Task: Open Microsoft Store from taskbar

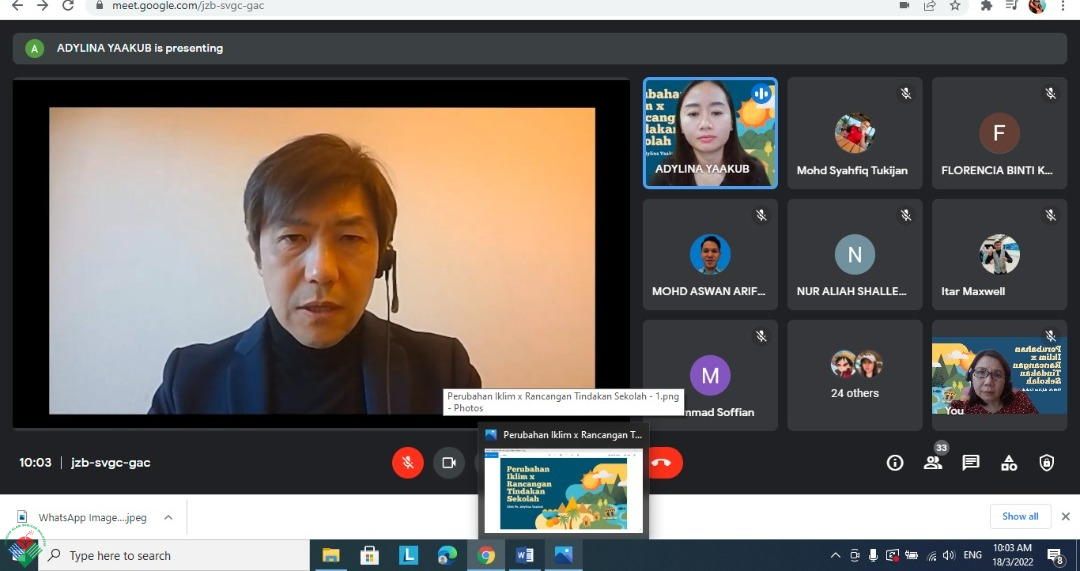Action: (370, 555)
